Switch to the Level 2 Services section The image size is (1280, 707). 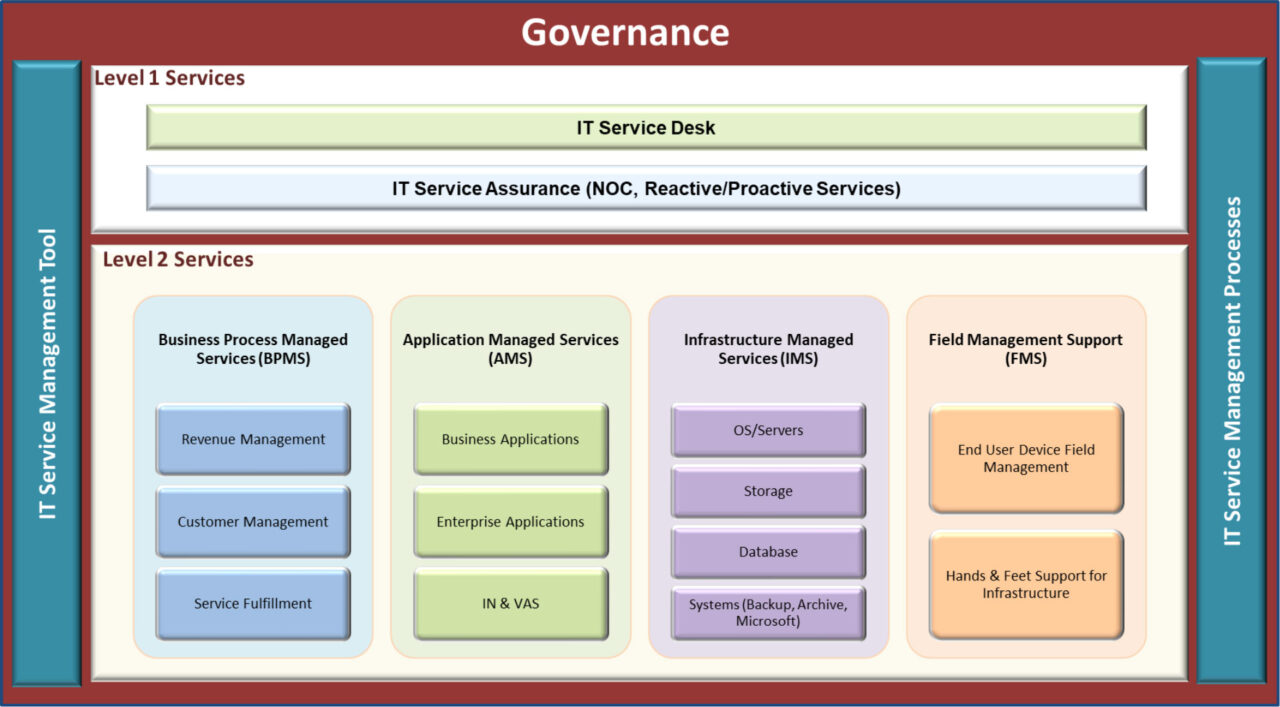(178, 258)
